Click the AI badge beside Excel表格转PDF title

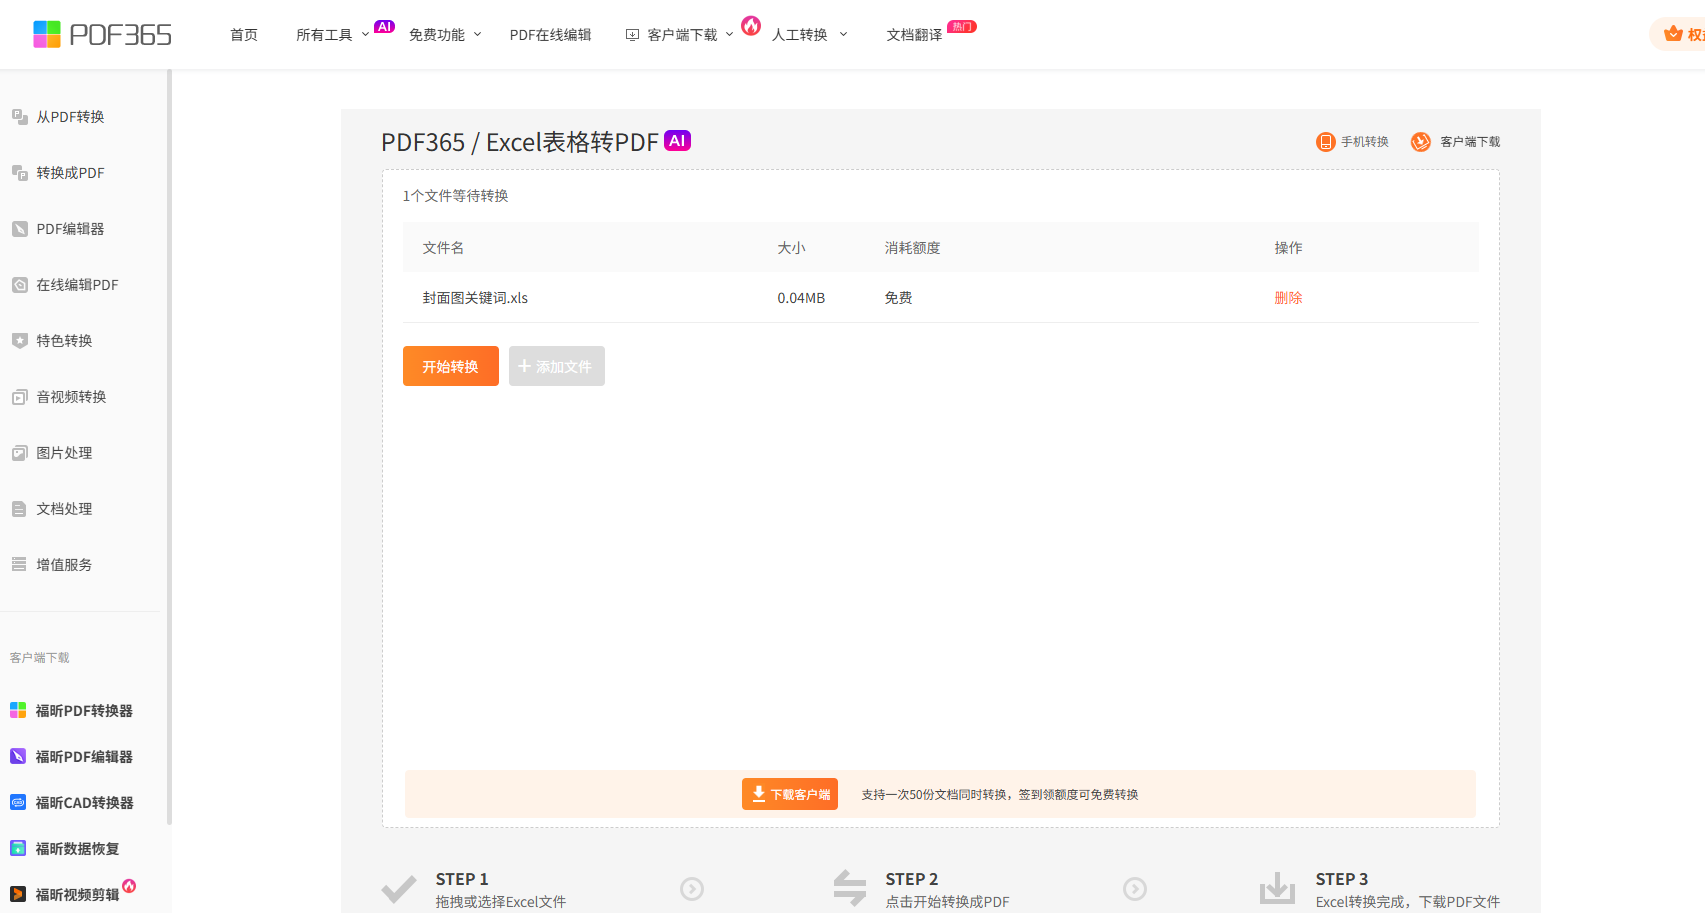point(678,141)
